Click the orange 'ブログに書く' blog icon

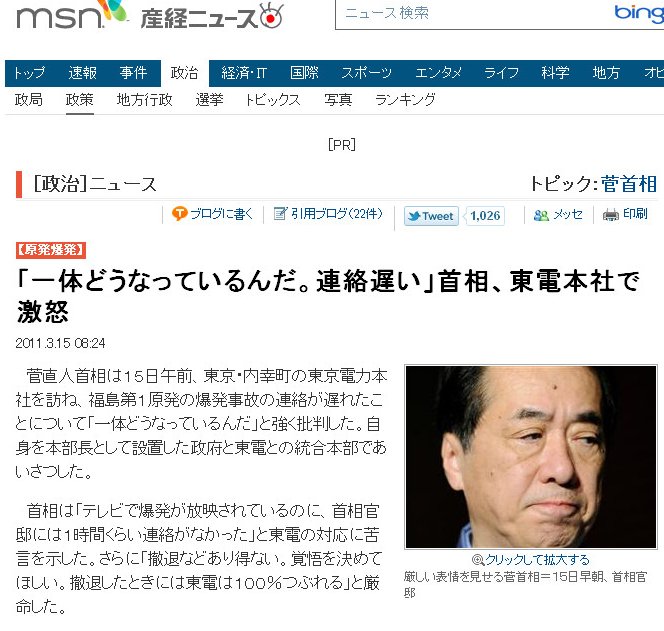pos(179,213)
